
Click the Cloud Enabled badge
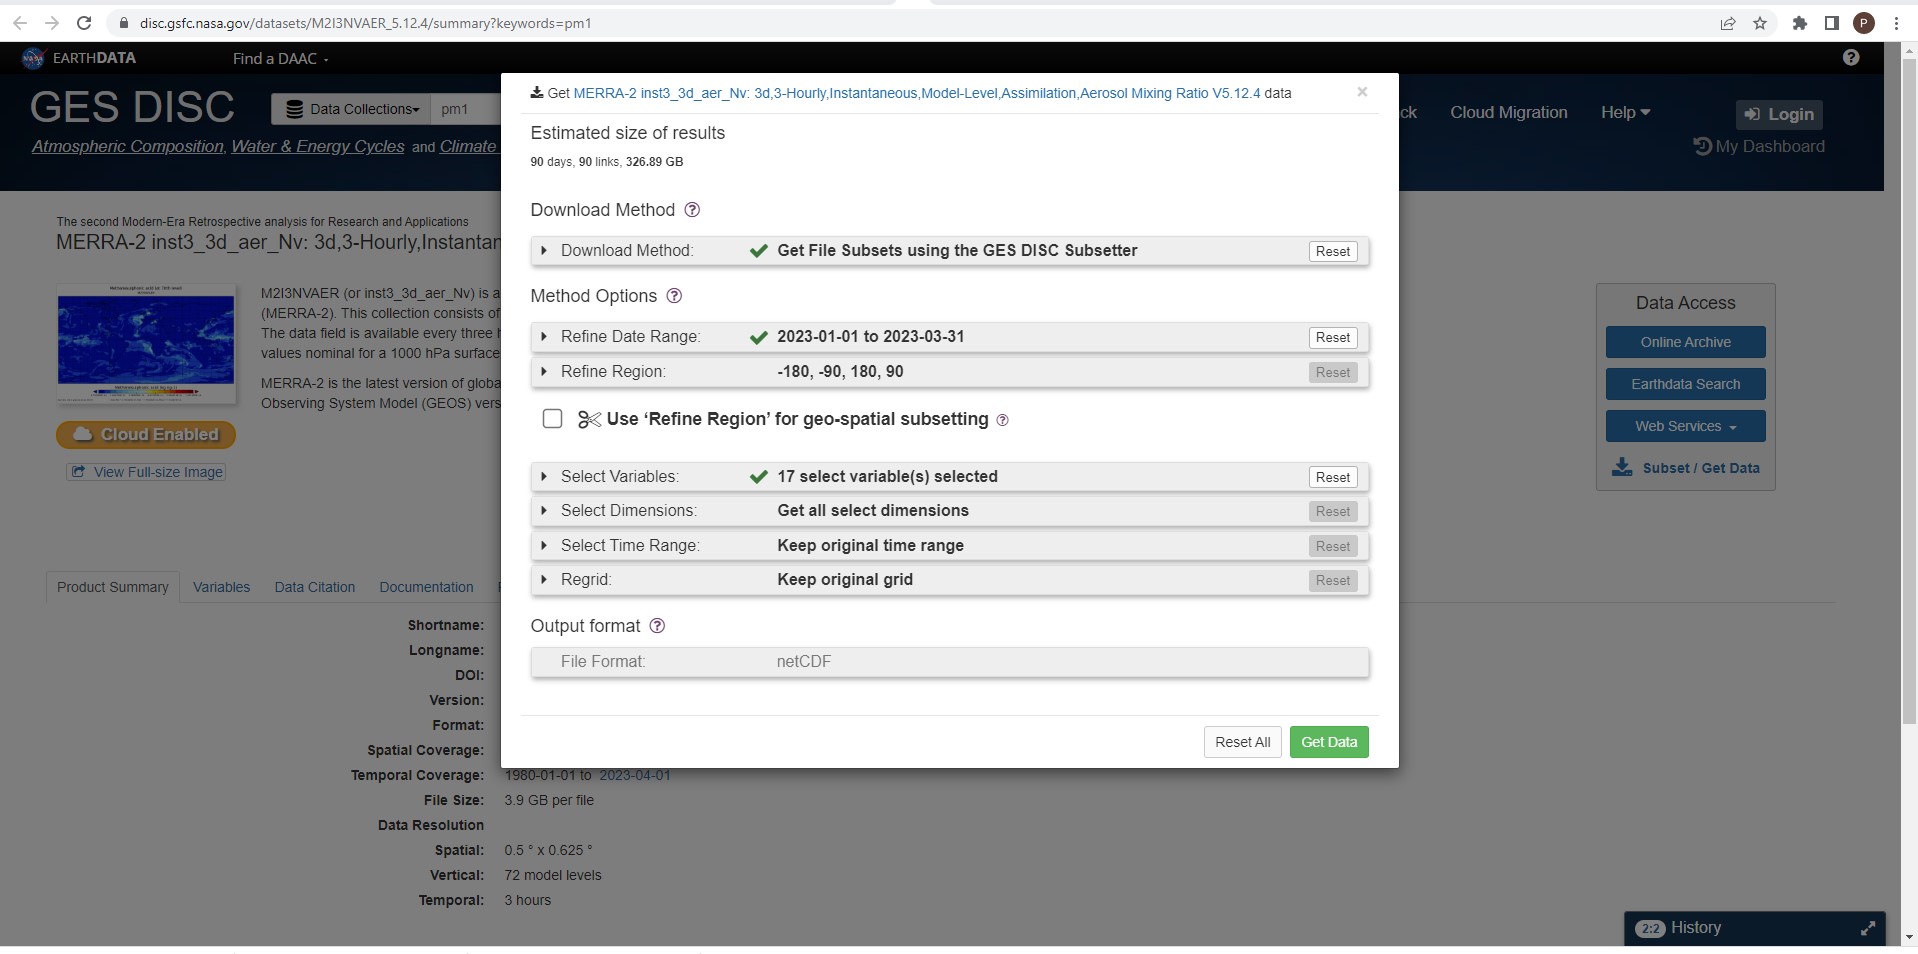145,434
